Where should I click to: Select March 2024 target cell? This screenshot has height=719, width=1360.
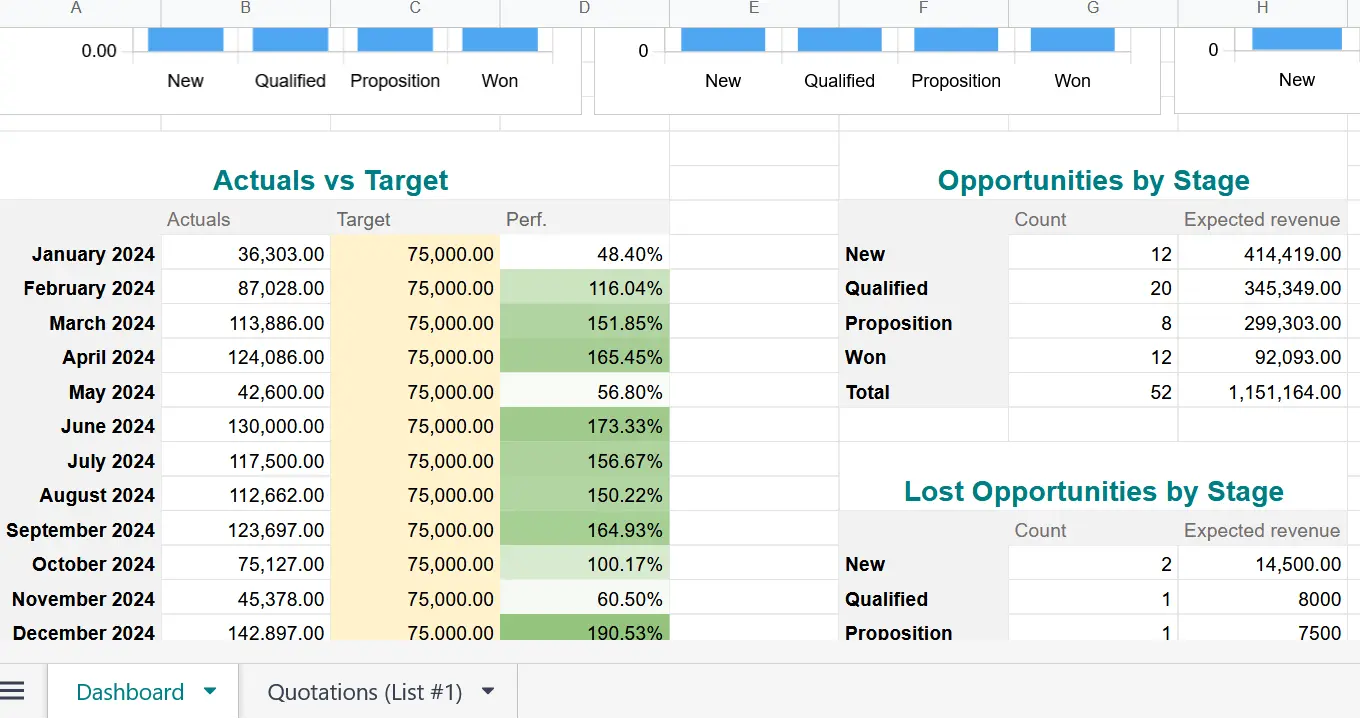point(415,323)
